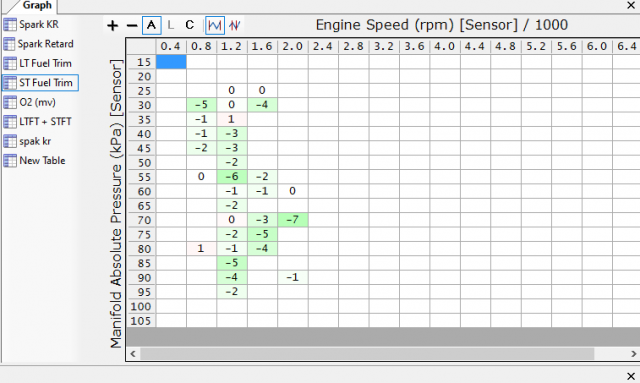
Task: Click the blue graph line icon
Action: point(215,25)
